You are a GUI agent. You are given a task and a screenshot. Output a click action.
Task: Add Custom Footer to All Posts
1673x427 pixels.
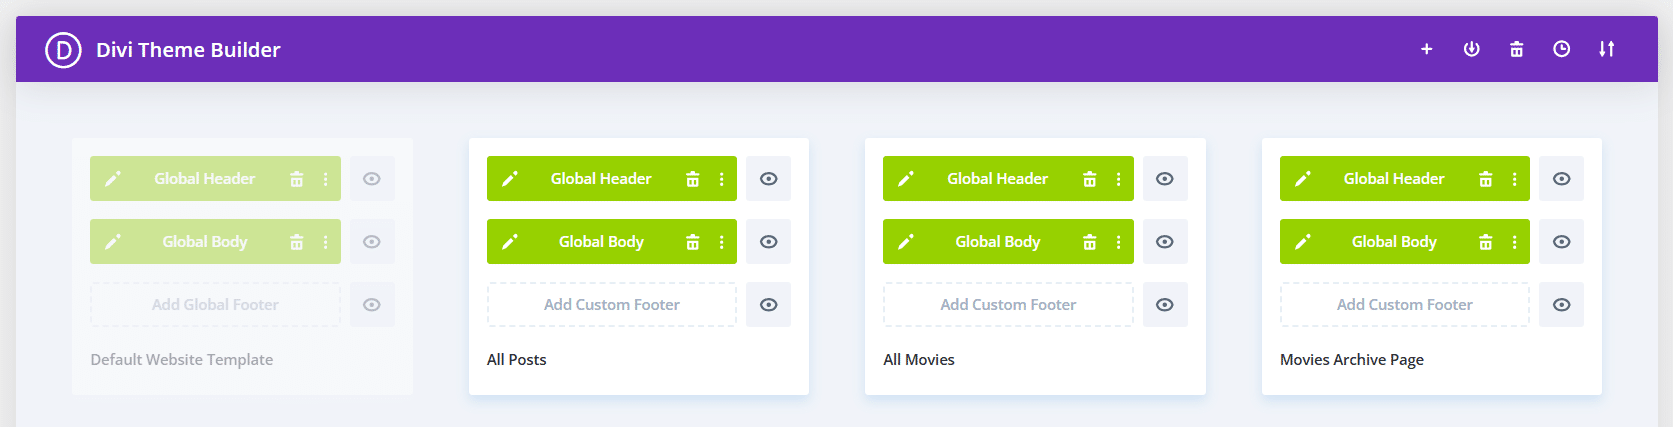tap(612, 305)
